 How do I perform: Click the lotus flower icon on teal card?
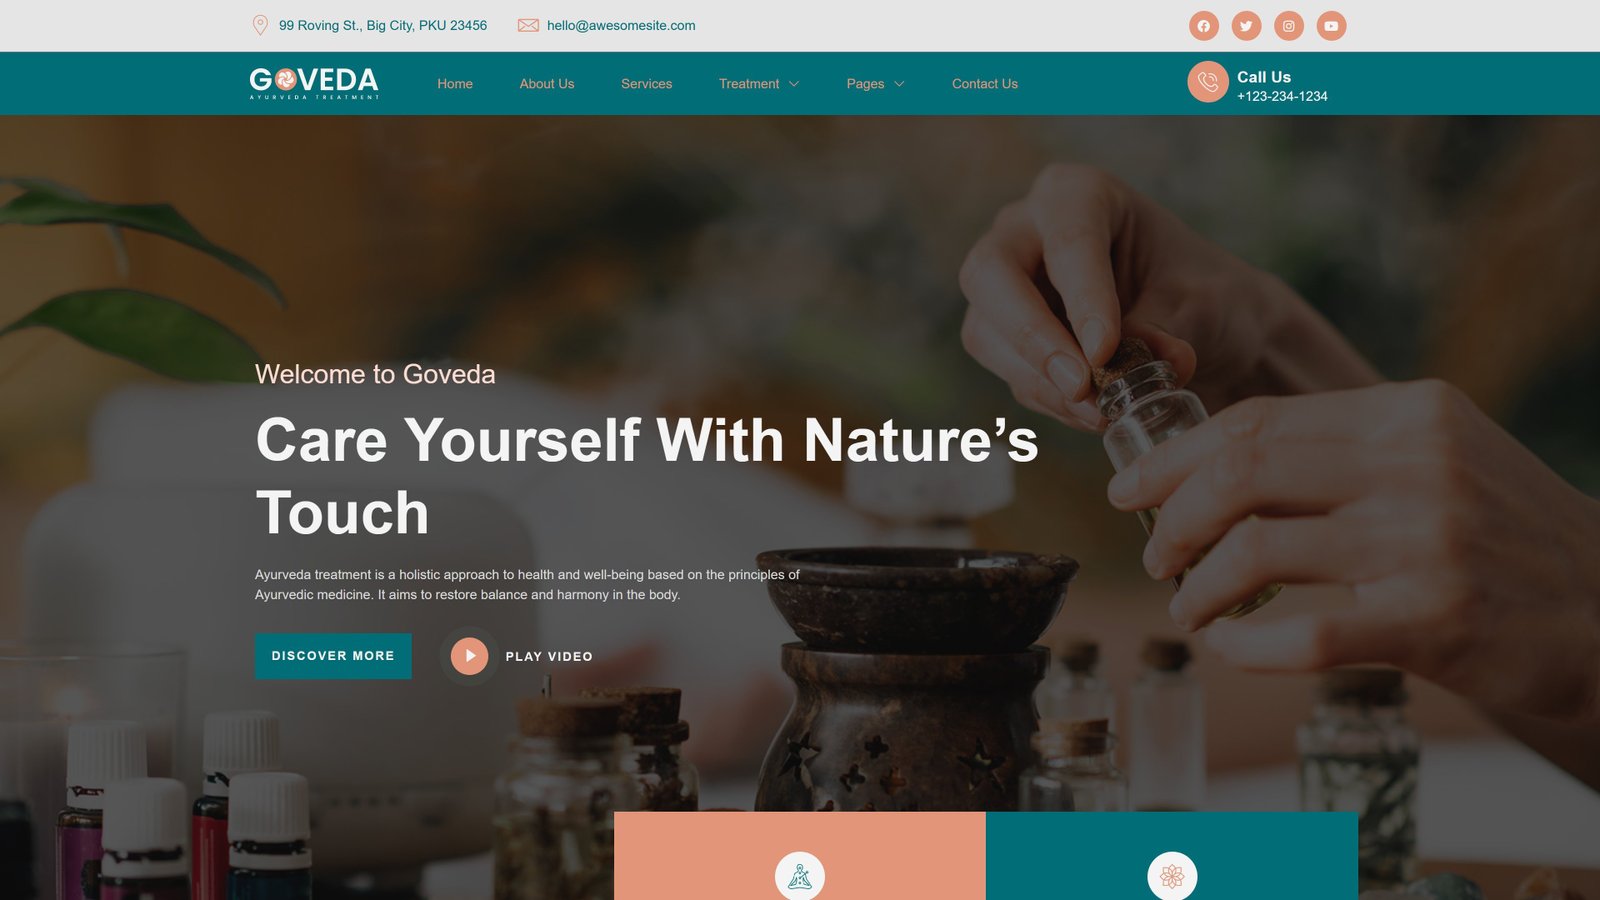(1172, 876)
